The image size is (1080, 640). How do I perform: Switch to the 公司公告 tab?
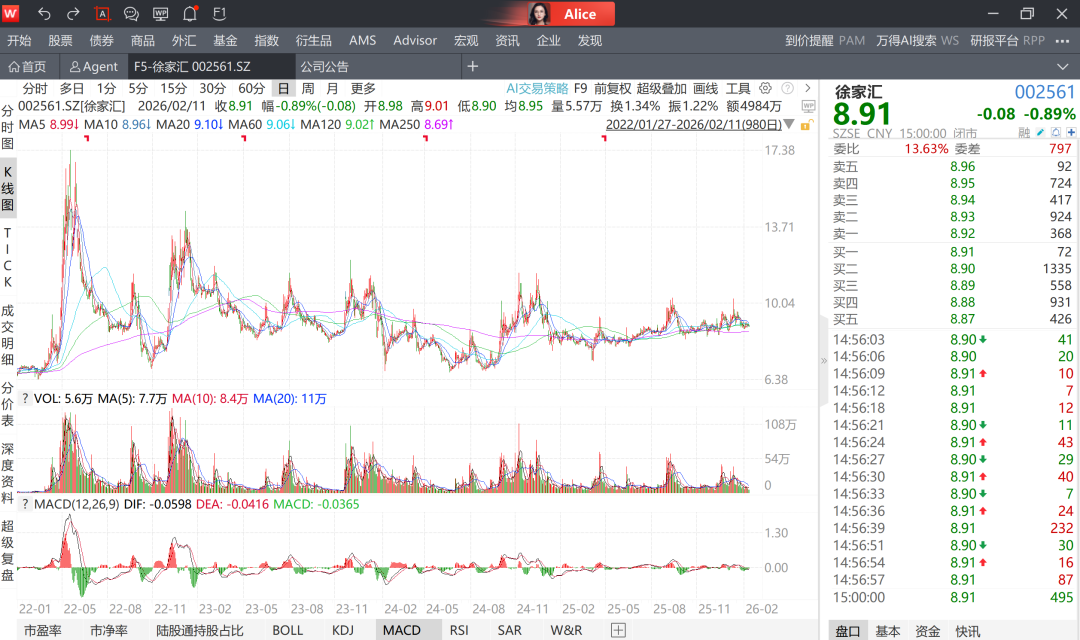coord(325,67)
